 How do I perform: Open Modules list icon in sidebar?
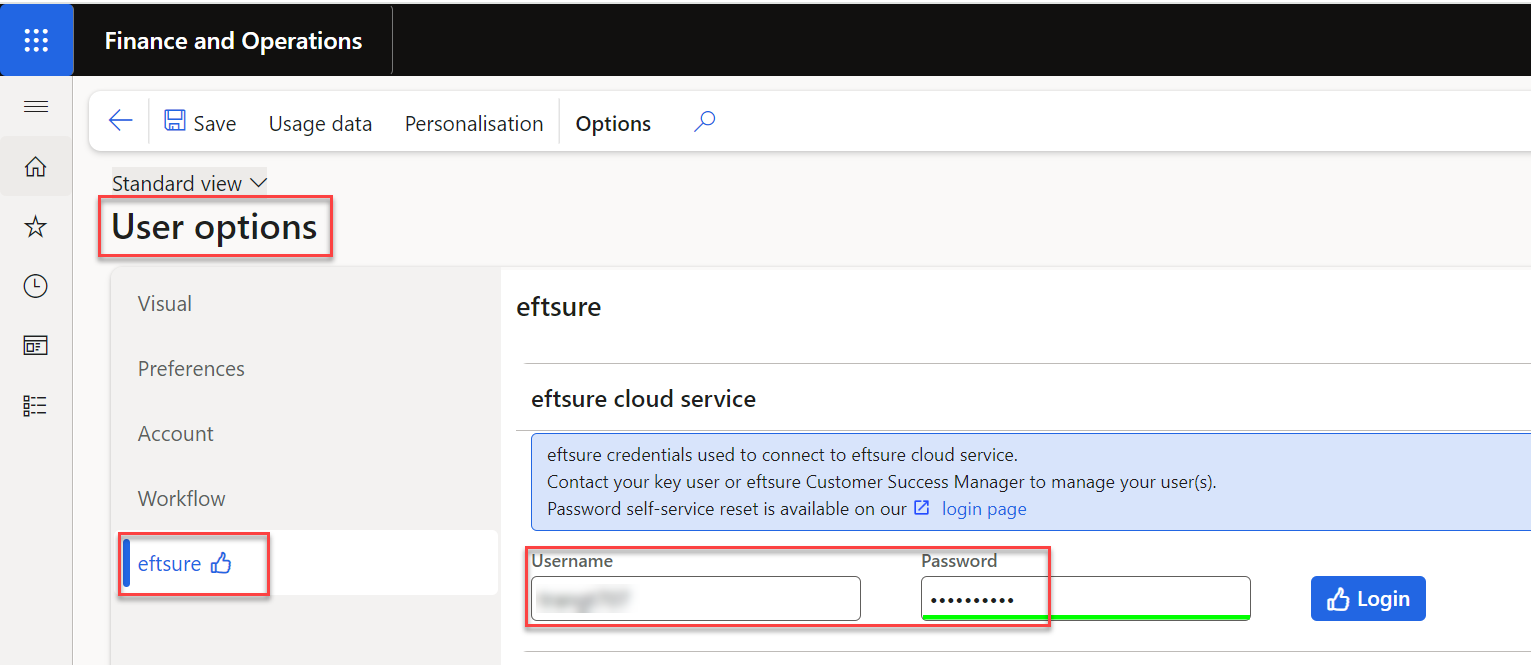[36, 406]
